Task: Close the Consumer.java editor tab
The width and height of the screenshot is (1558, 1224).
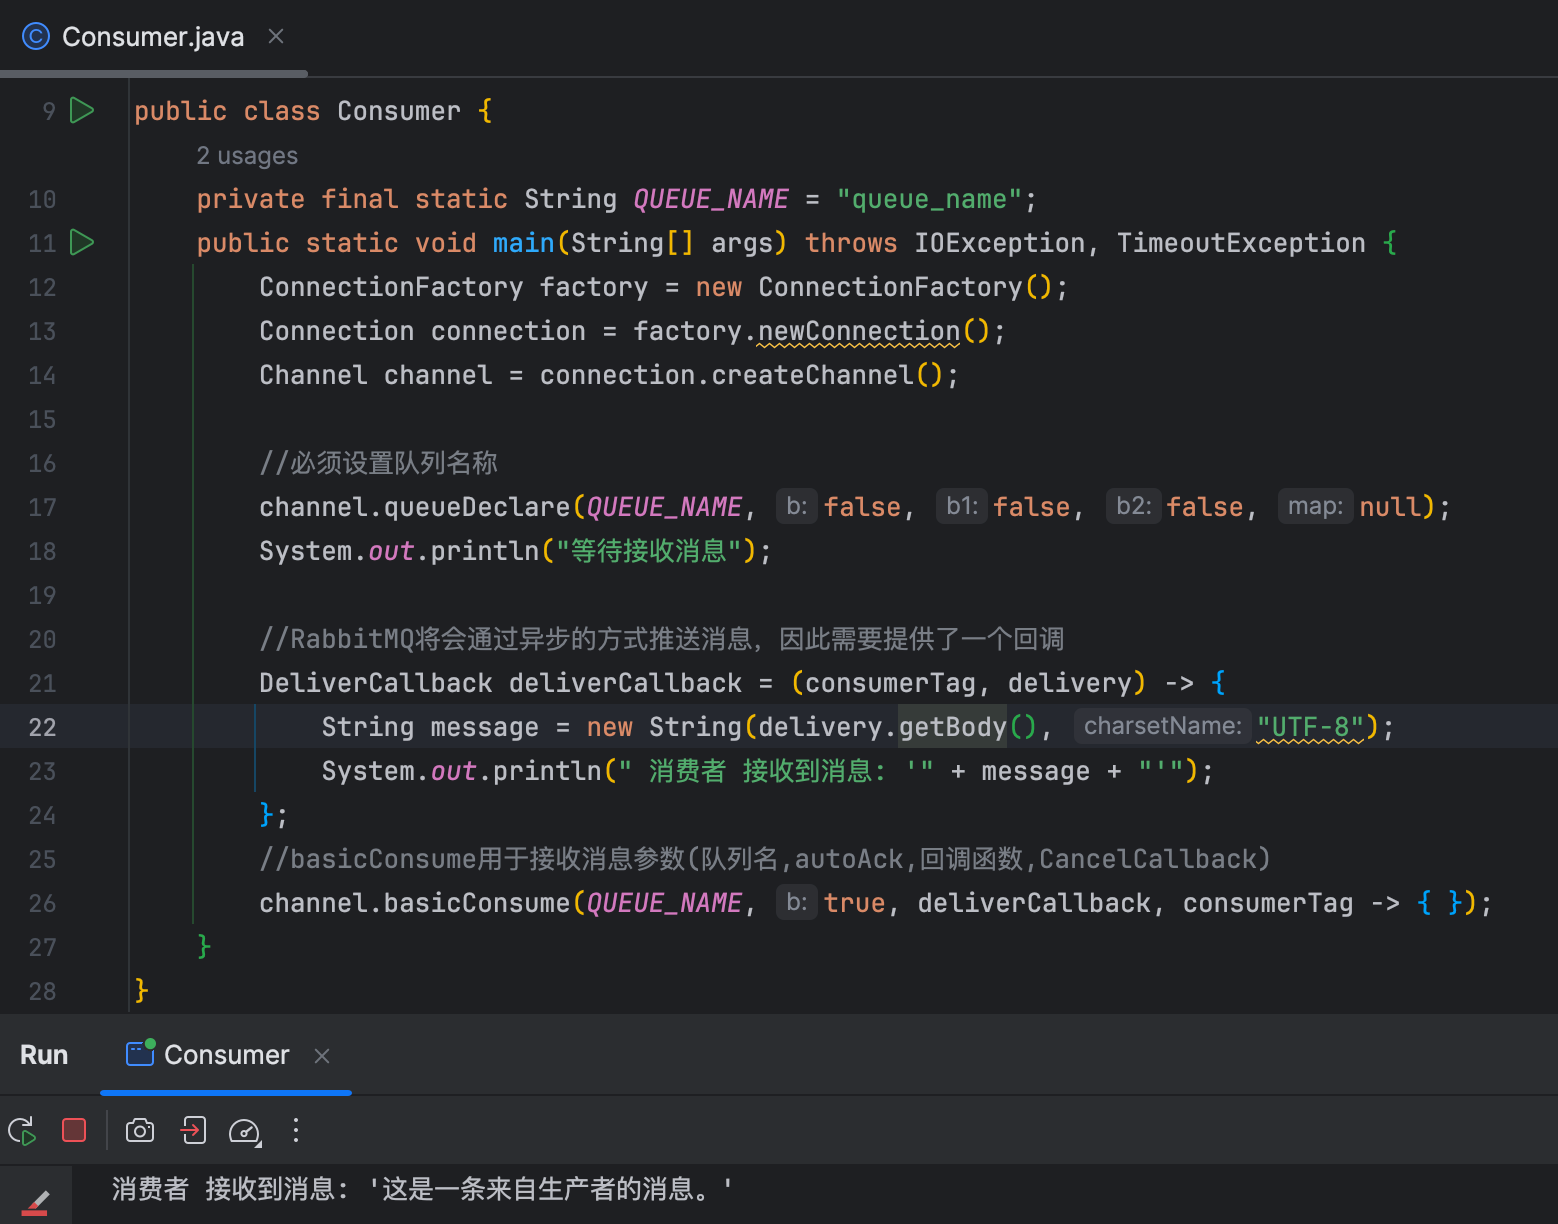Action: 276,37
